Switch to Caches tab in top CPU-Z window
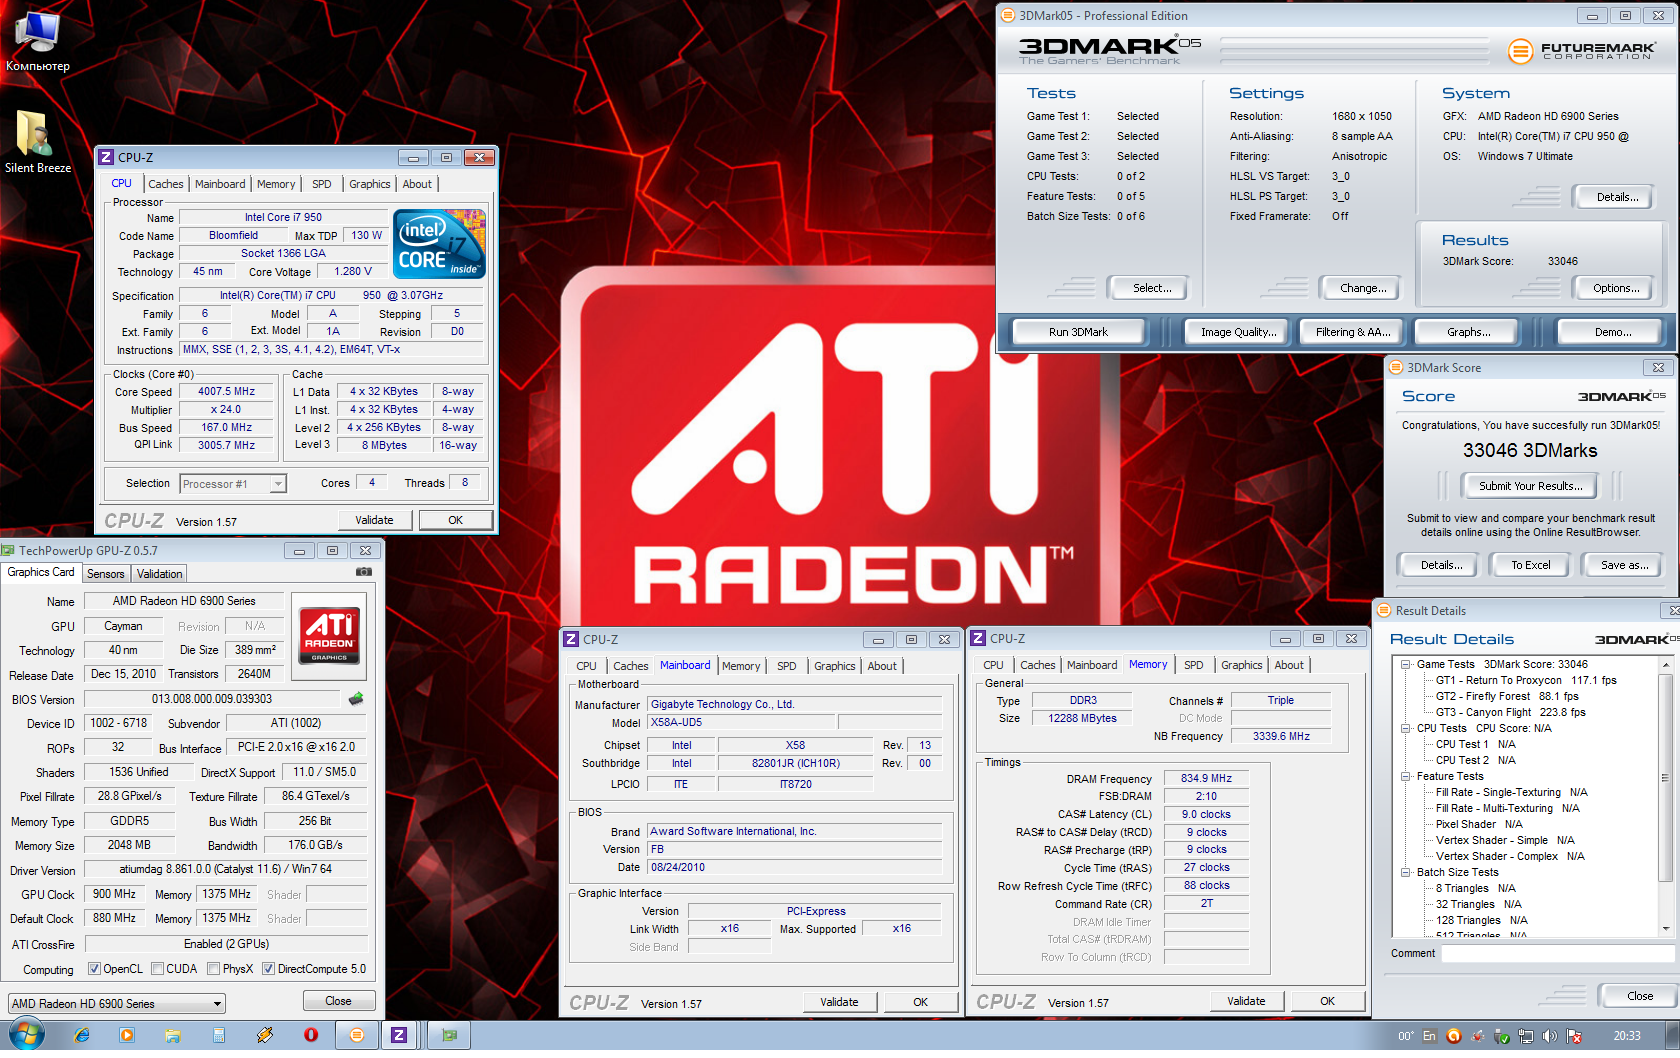Viewport: 1680px width, 1058px height. (x=166, y=184)
